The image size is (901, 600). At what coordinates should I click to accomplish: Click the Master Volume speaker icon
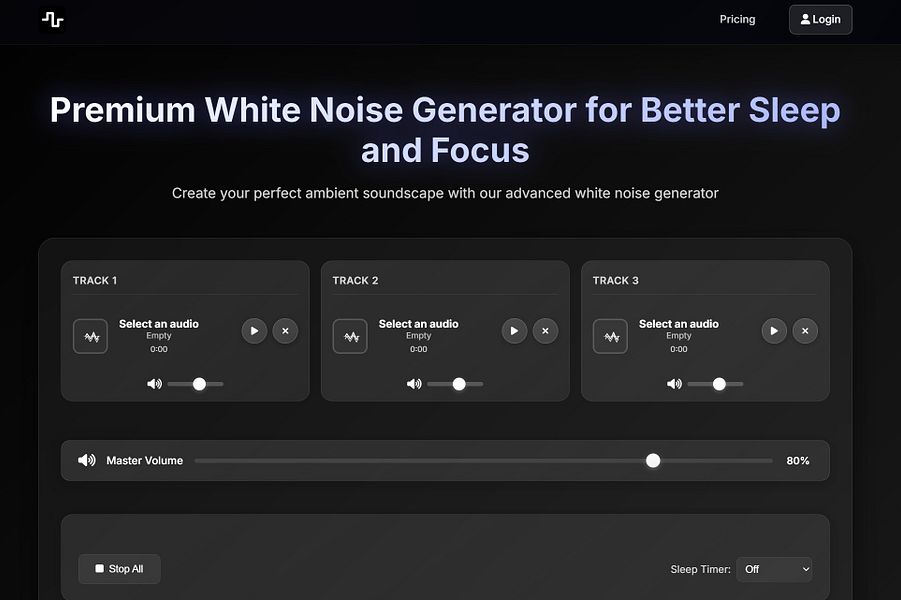tap(86, 460)
